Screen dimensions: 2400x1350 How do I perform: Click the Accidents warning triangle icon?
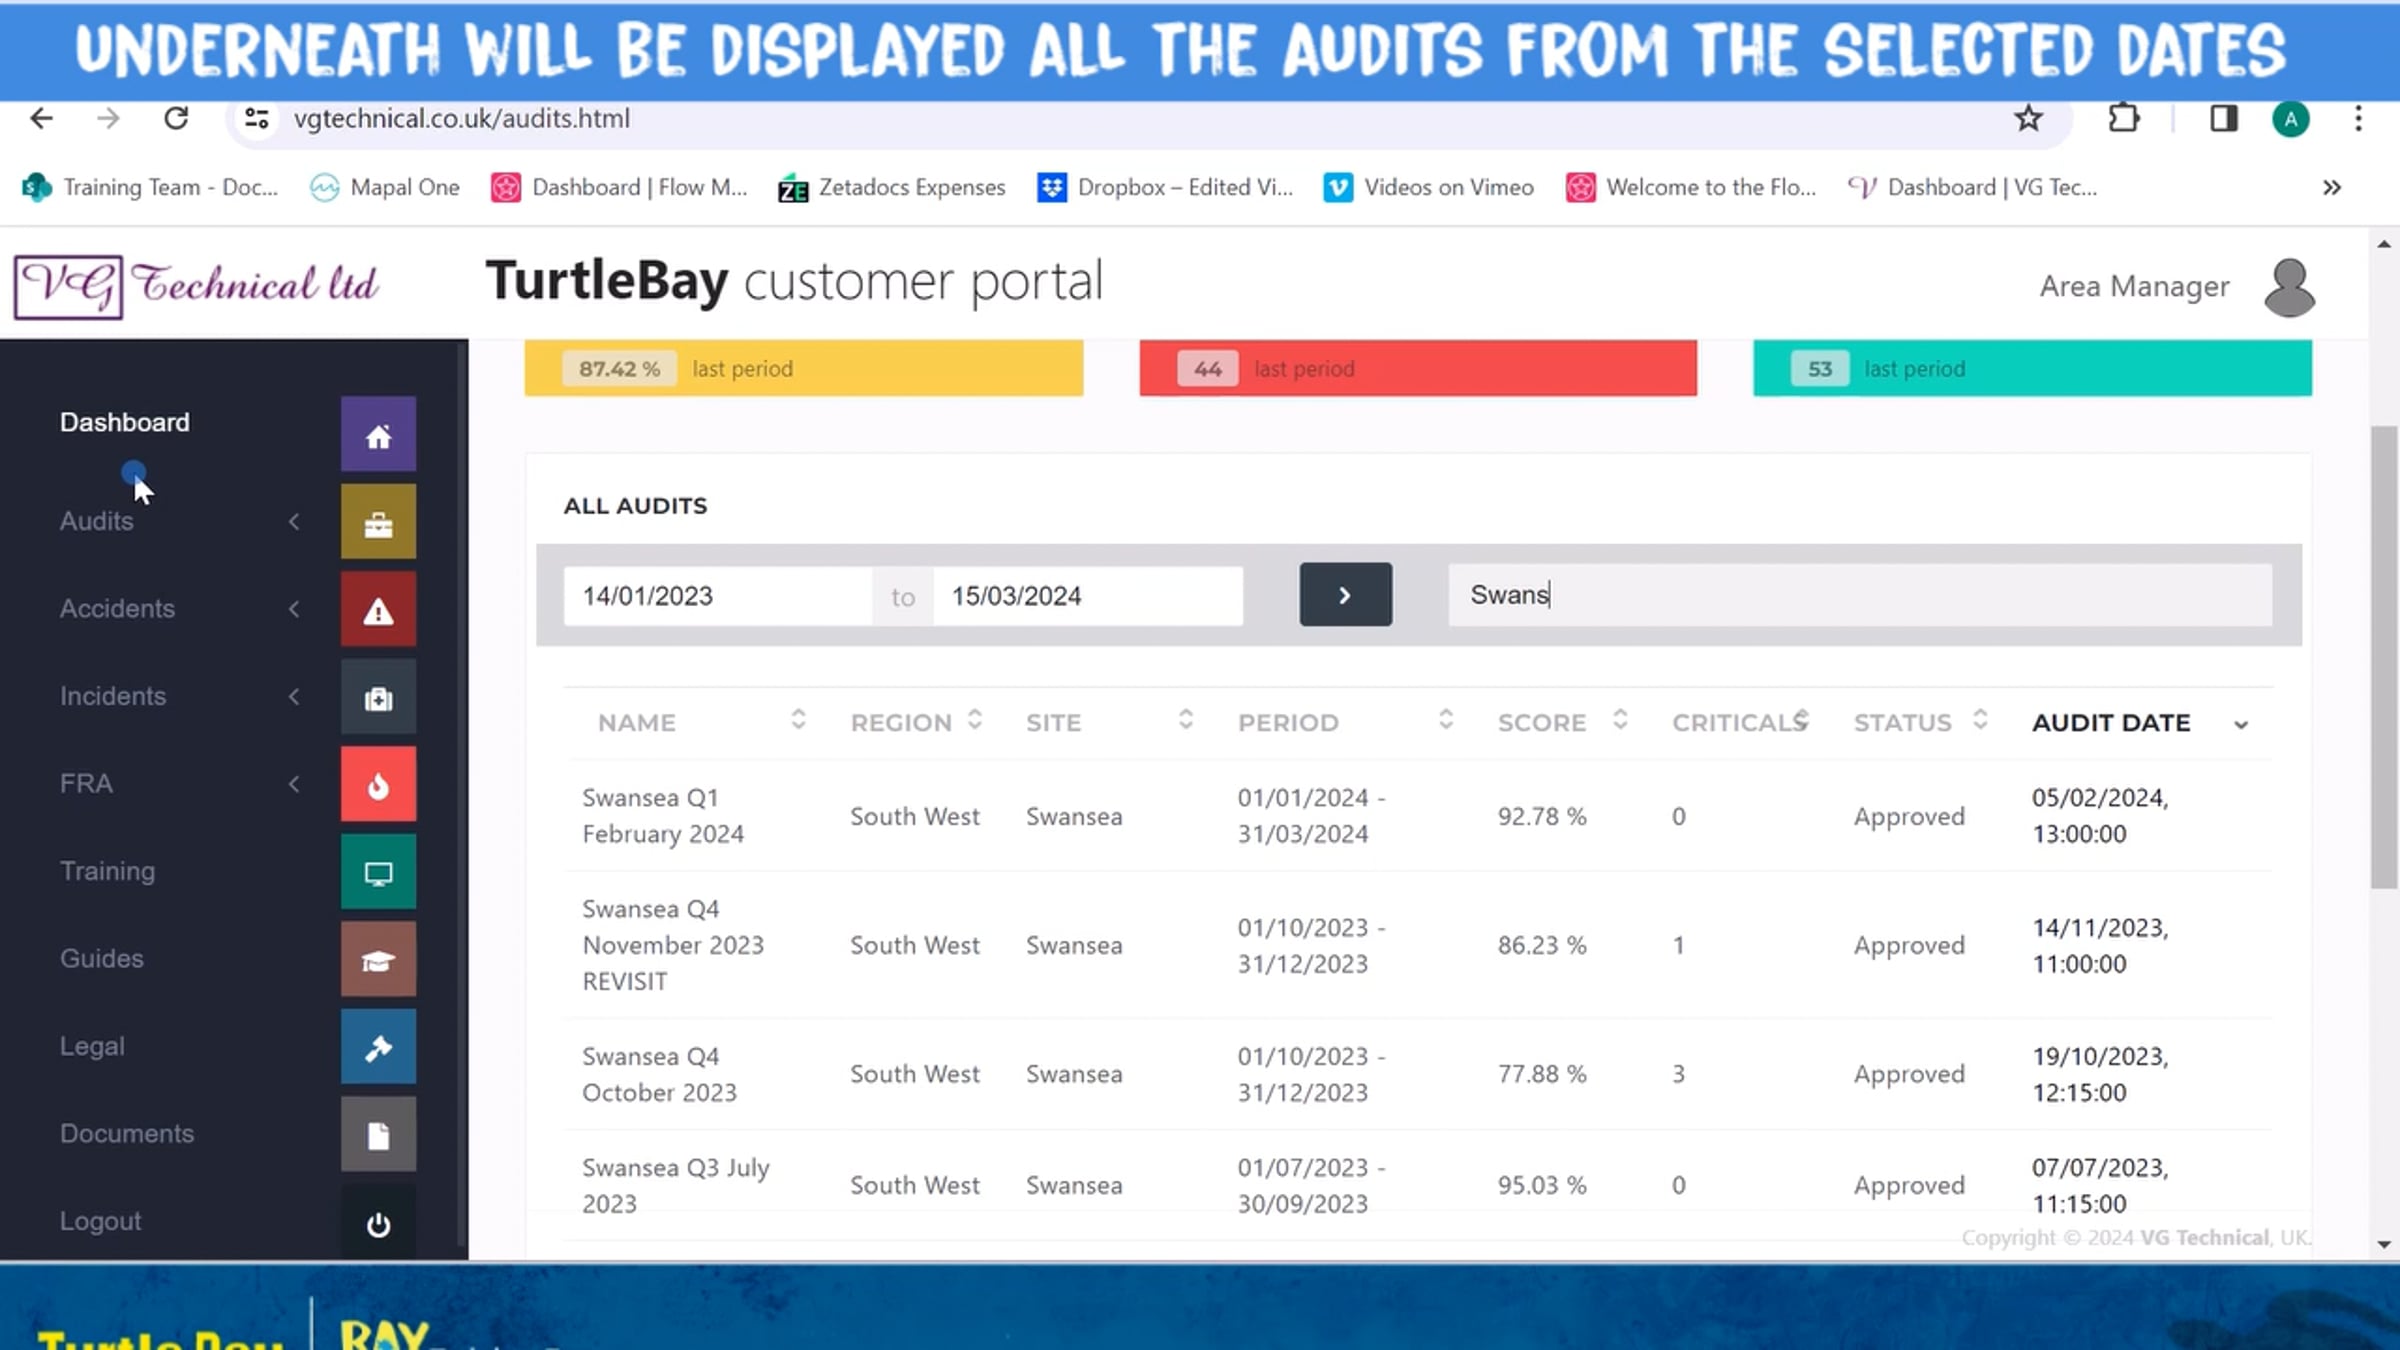(x=378, y=609)
